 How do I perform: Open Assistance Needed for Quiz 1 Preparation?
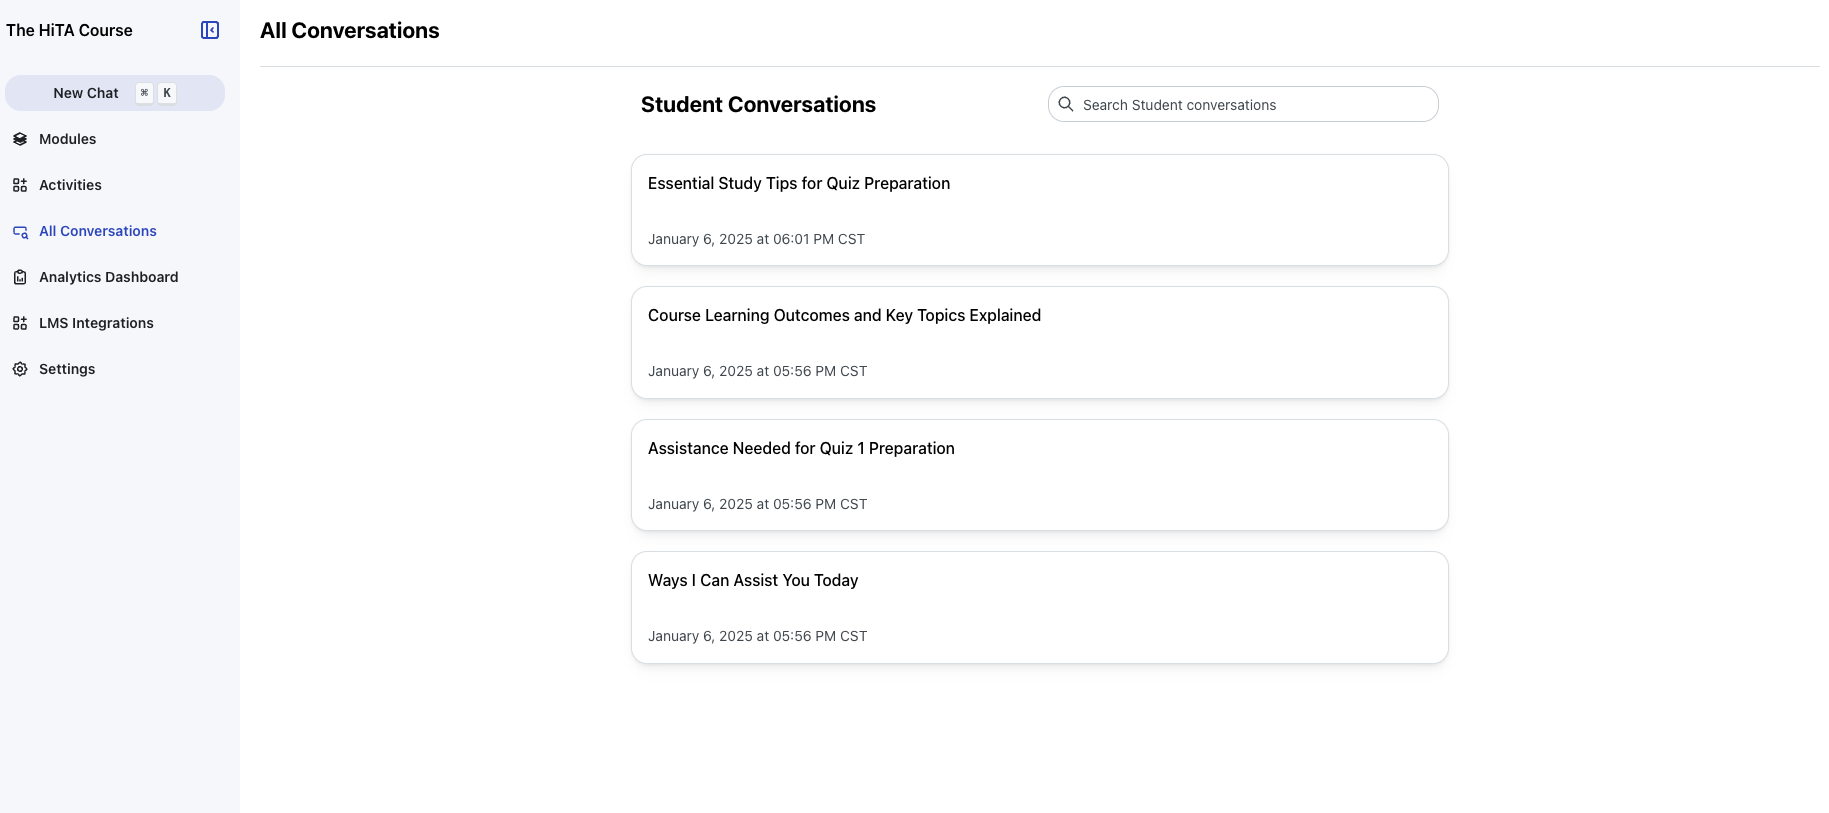coord(1039,475)
